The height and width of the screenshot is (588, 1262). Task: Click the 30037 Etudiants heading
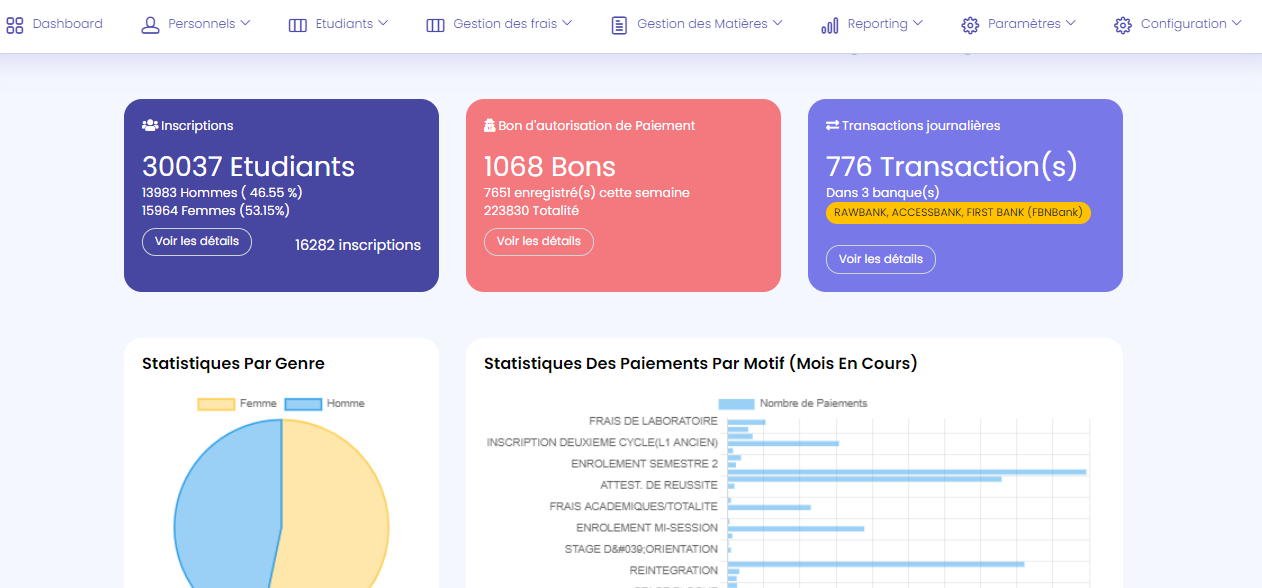click(x=248, y=166)
